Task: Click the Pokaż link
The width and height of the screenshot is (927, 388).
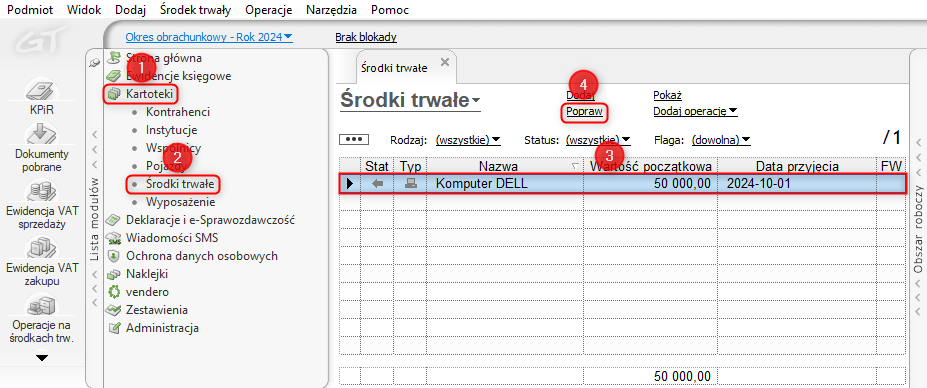Action: (667, 95)
